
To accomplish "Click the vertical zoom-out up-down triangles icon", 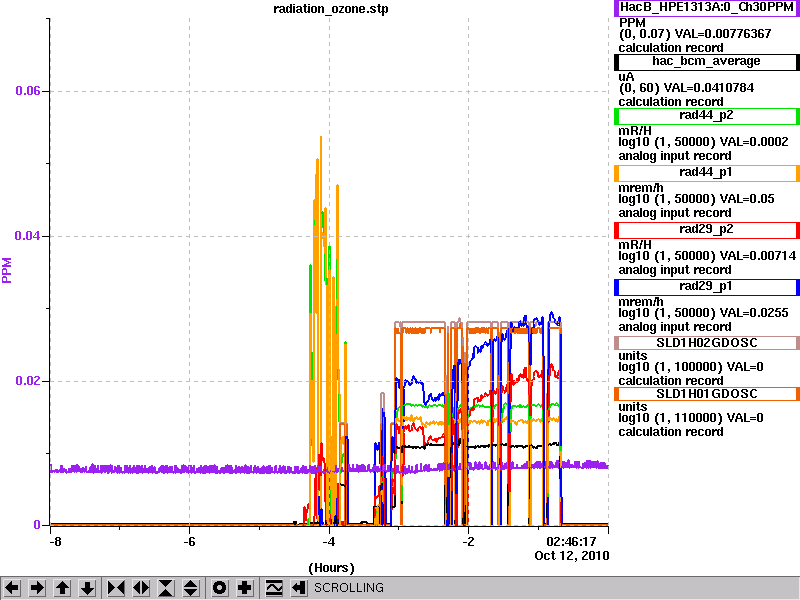I will 191,588.
